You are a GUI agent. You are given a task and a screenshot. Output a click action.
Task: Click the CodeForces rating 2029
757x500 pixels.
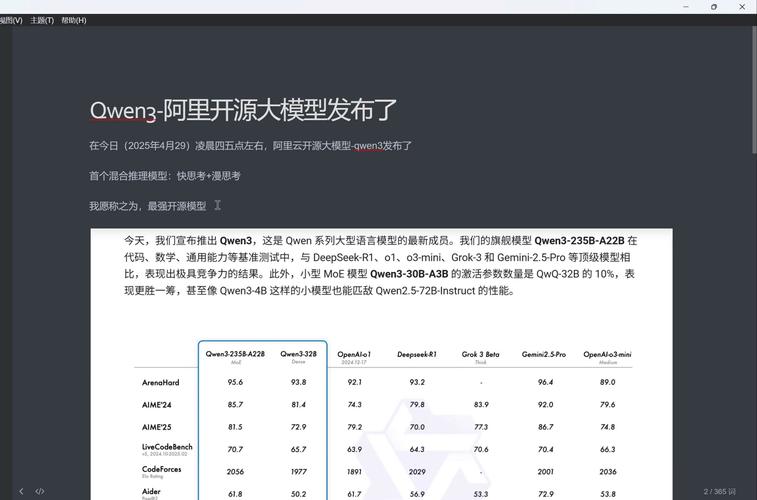pyautogui.click(x=417, y=472)
